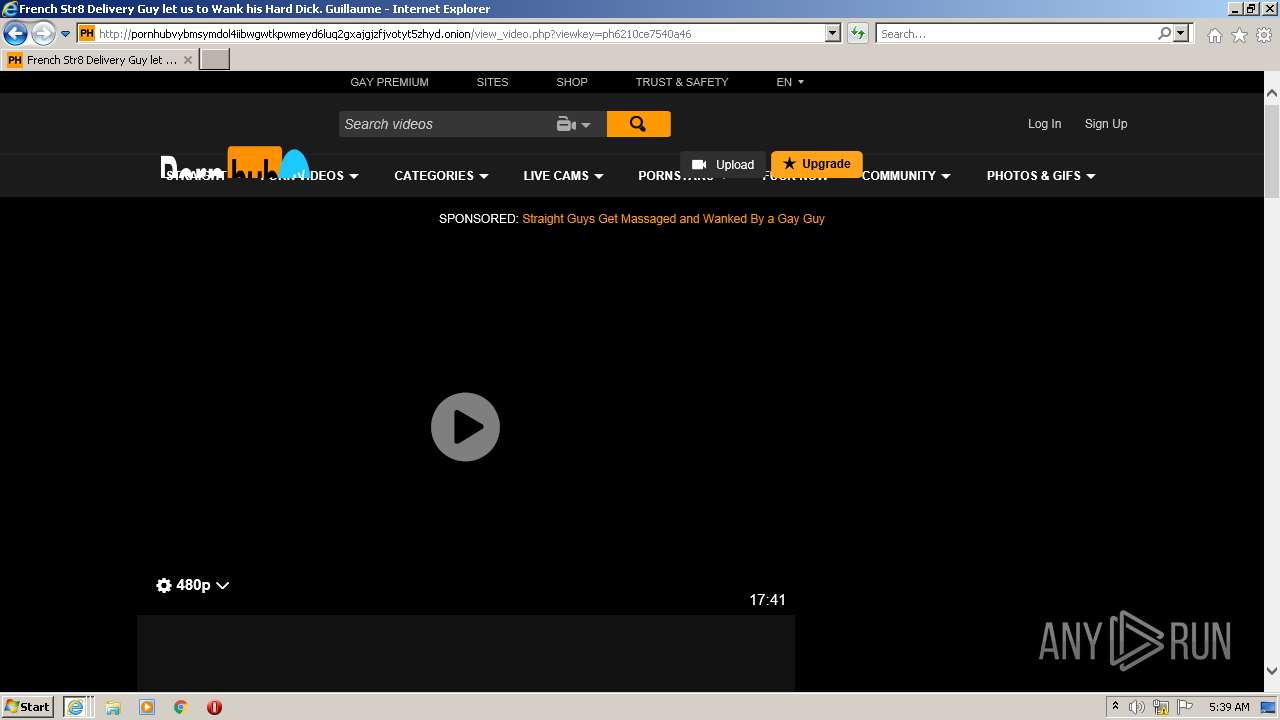Image resolution: width=1280 pixels, height=720 pixels.
Task: Click the 5:39 AM system clock
Action: [1229, 707]
